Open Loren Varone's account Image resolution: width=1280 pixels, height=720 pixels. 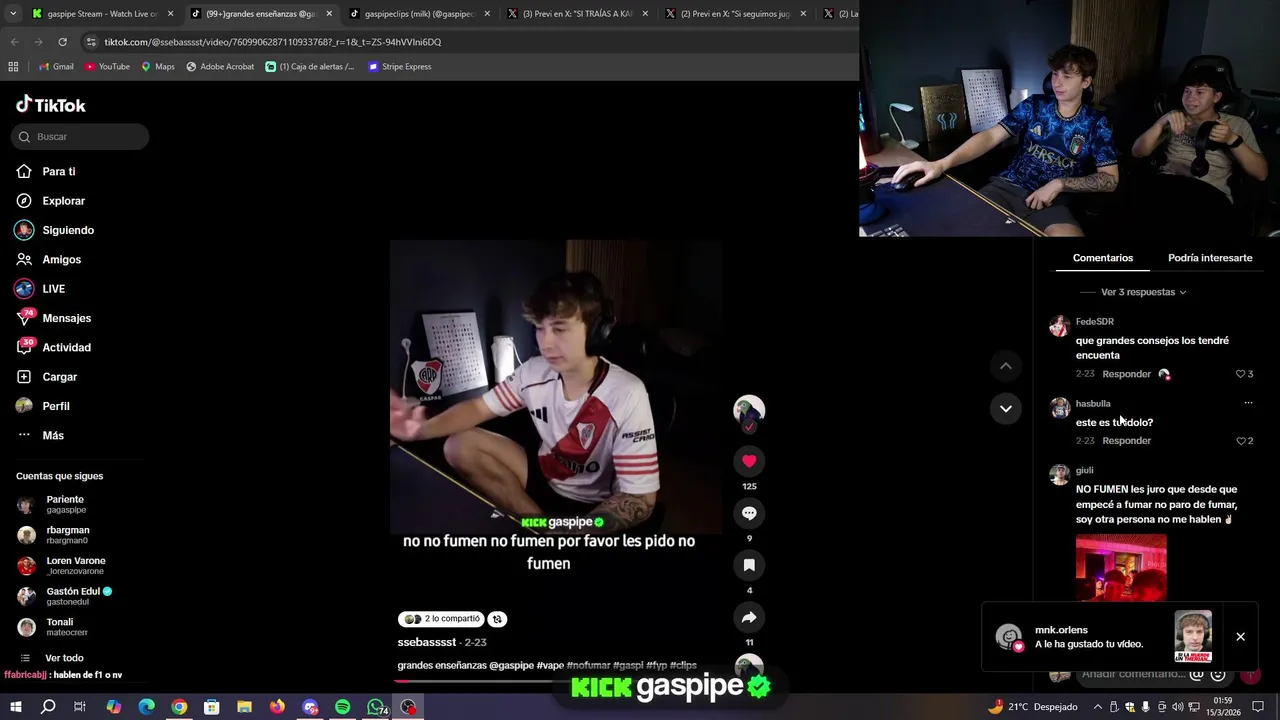click(62, 565)
